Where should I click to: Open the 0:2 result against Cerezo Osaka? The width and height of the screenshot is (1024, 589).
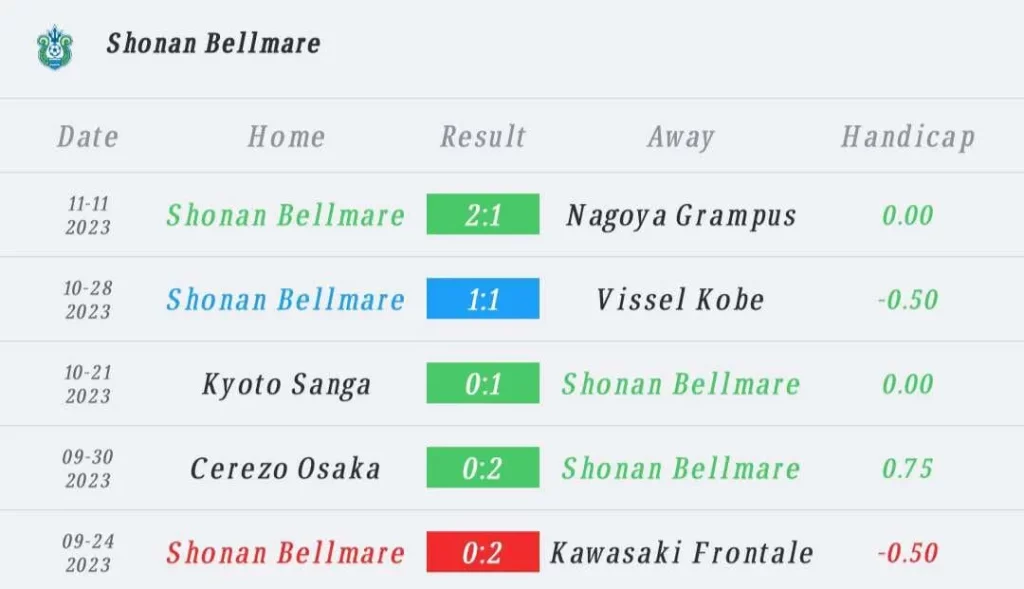click(483, 467)
